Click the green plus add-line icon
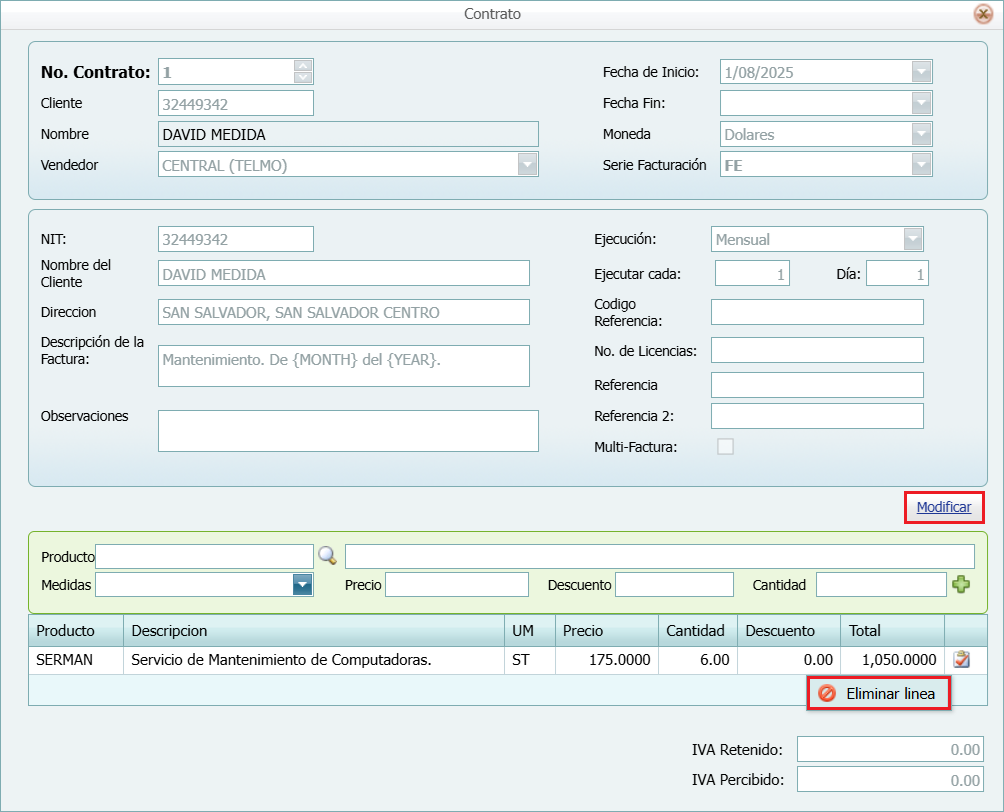This screenshot has height=812, width=1004. tap(961, 585)
